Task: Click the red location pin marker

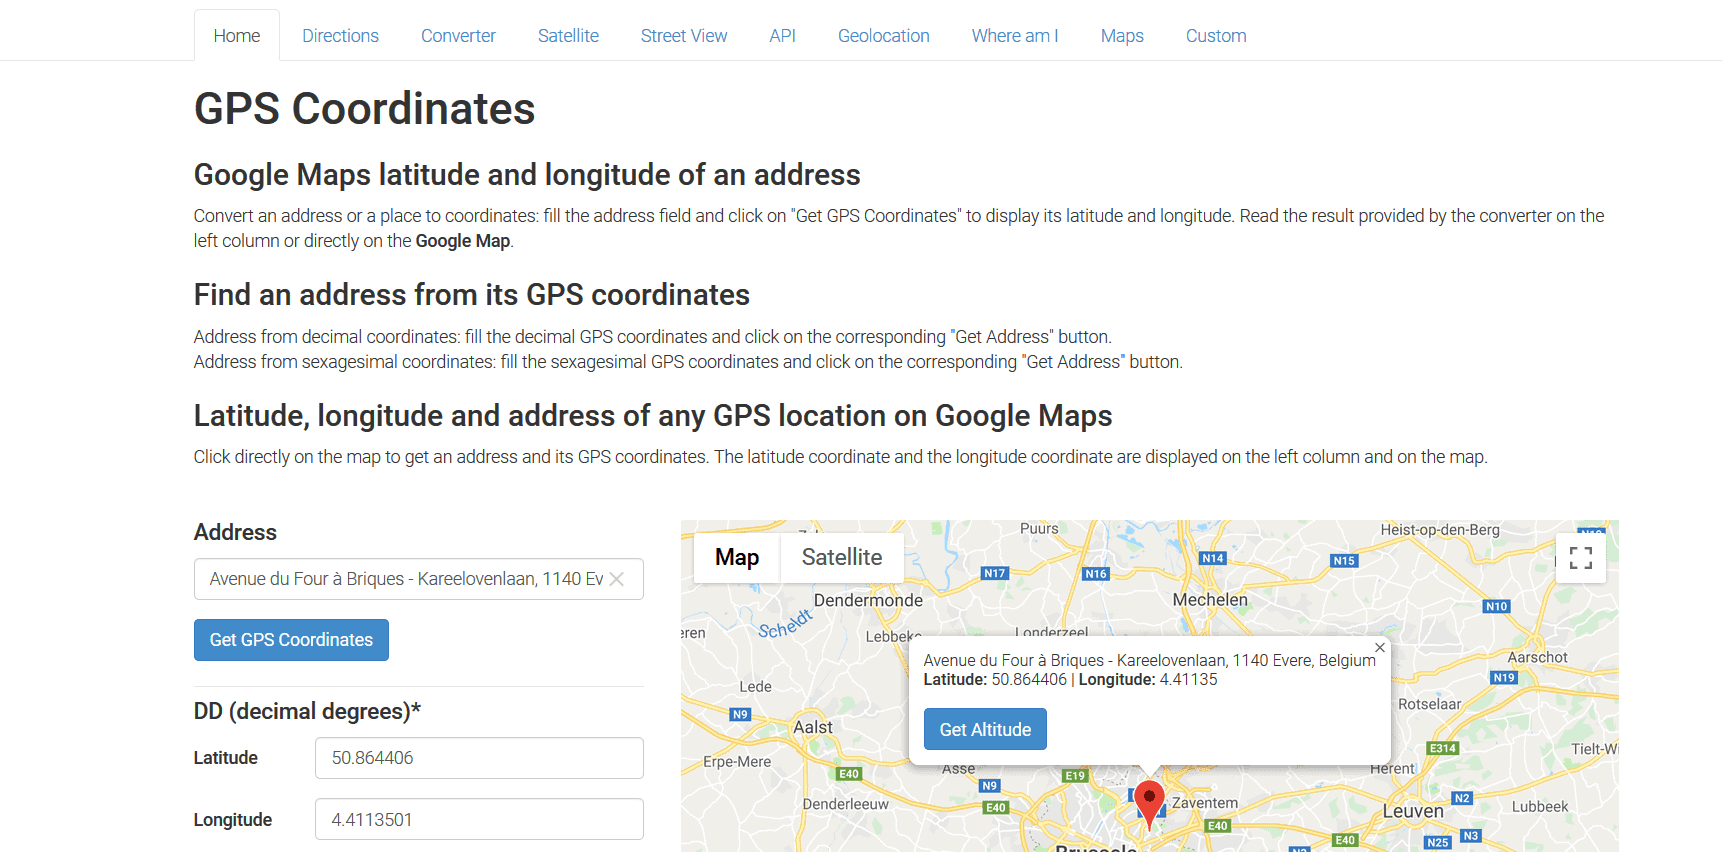Action: (x=1150, y=805)
